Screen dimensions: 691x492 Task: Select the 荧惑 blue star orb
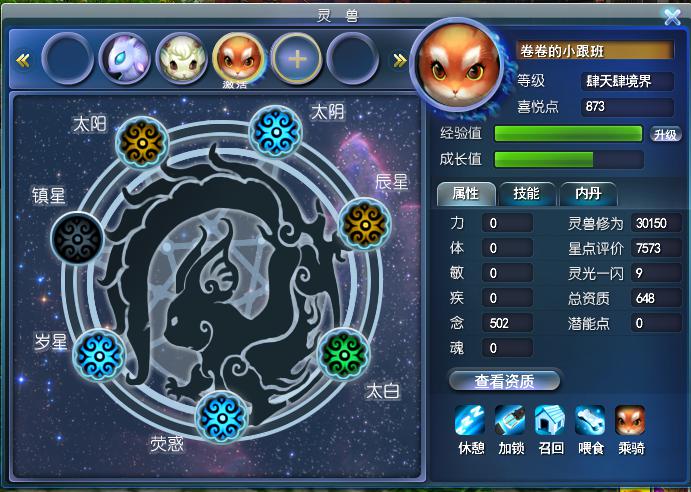click(222, 417)
